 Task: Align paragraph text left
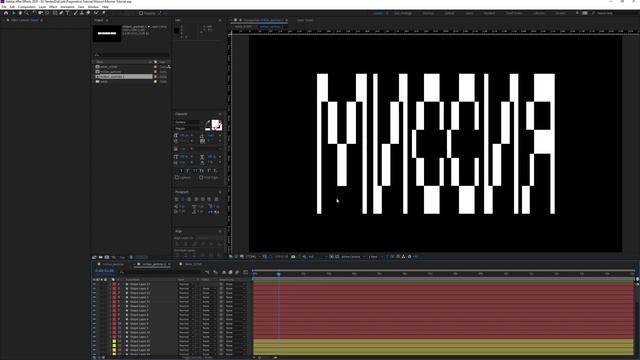coord(177,199)
